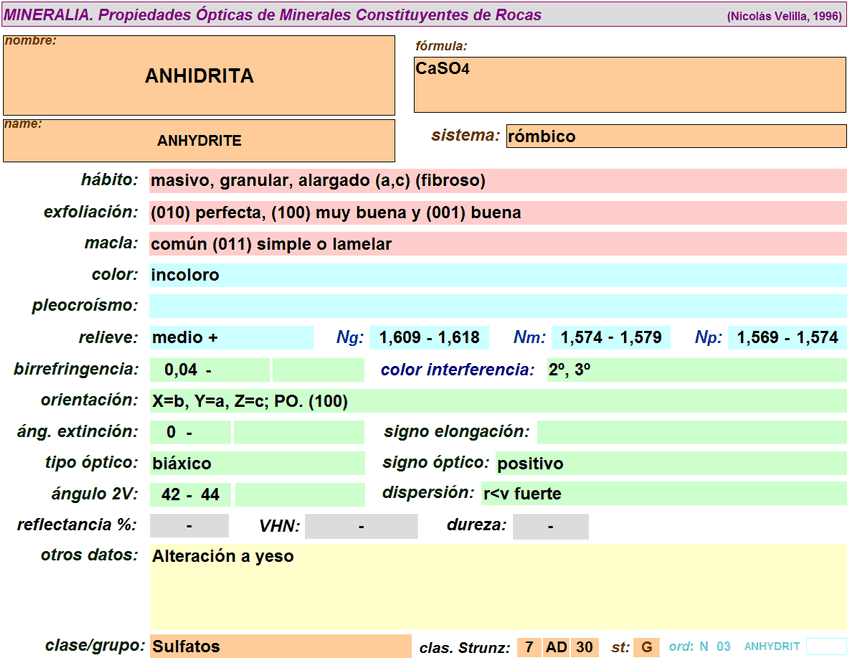Click the hábito field
Viewport: 850px width, 661px height.
tap(497, 181)
